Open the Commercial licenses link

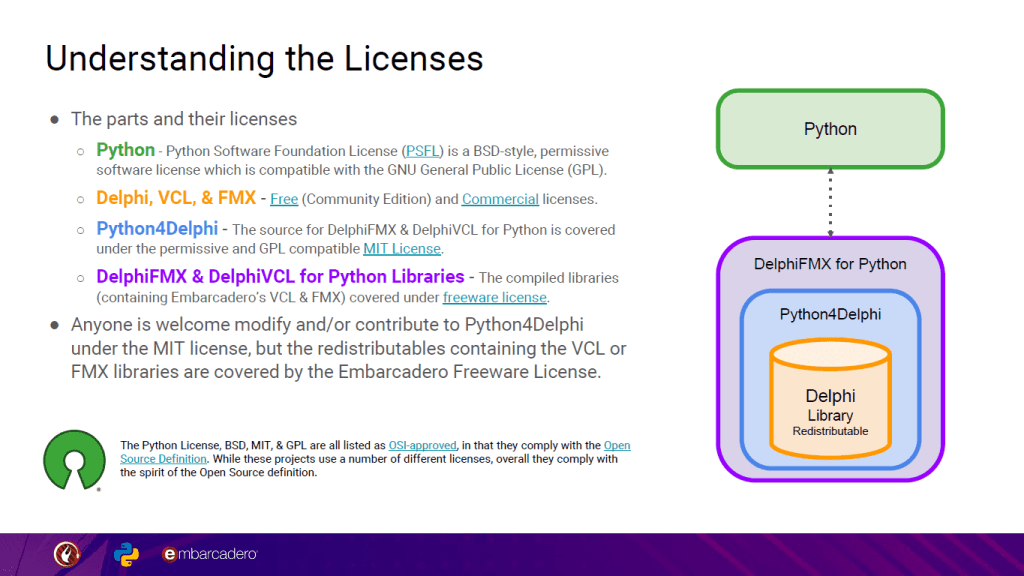[500, 199]
